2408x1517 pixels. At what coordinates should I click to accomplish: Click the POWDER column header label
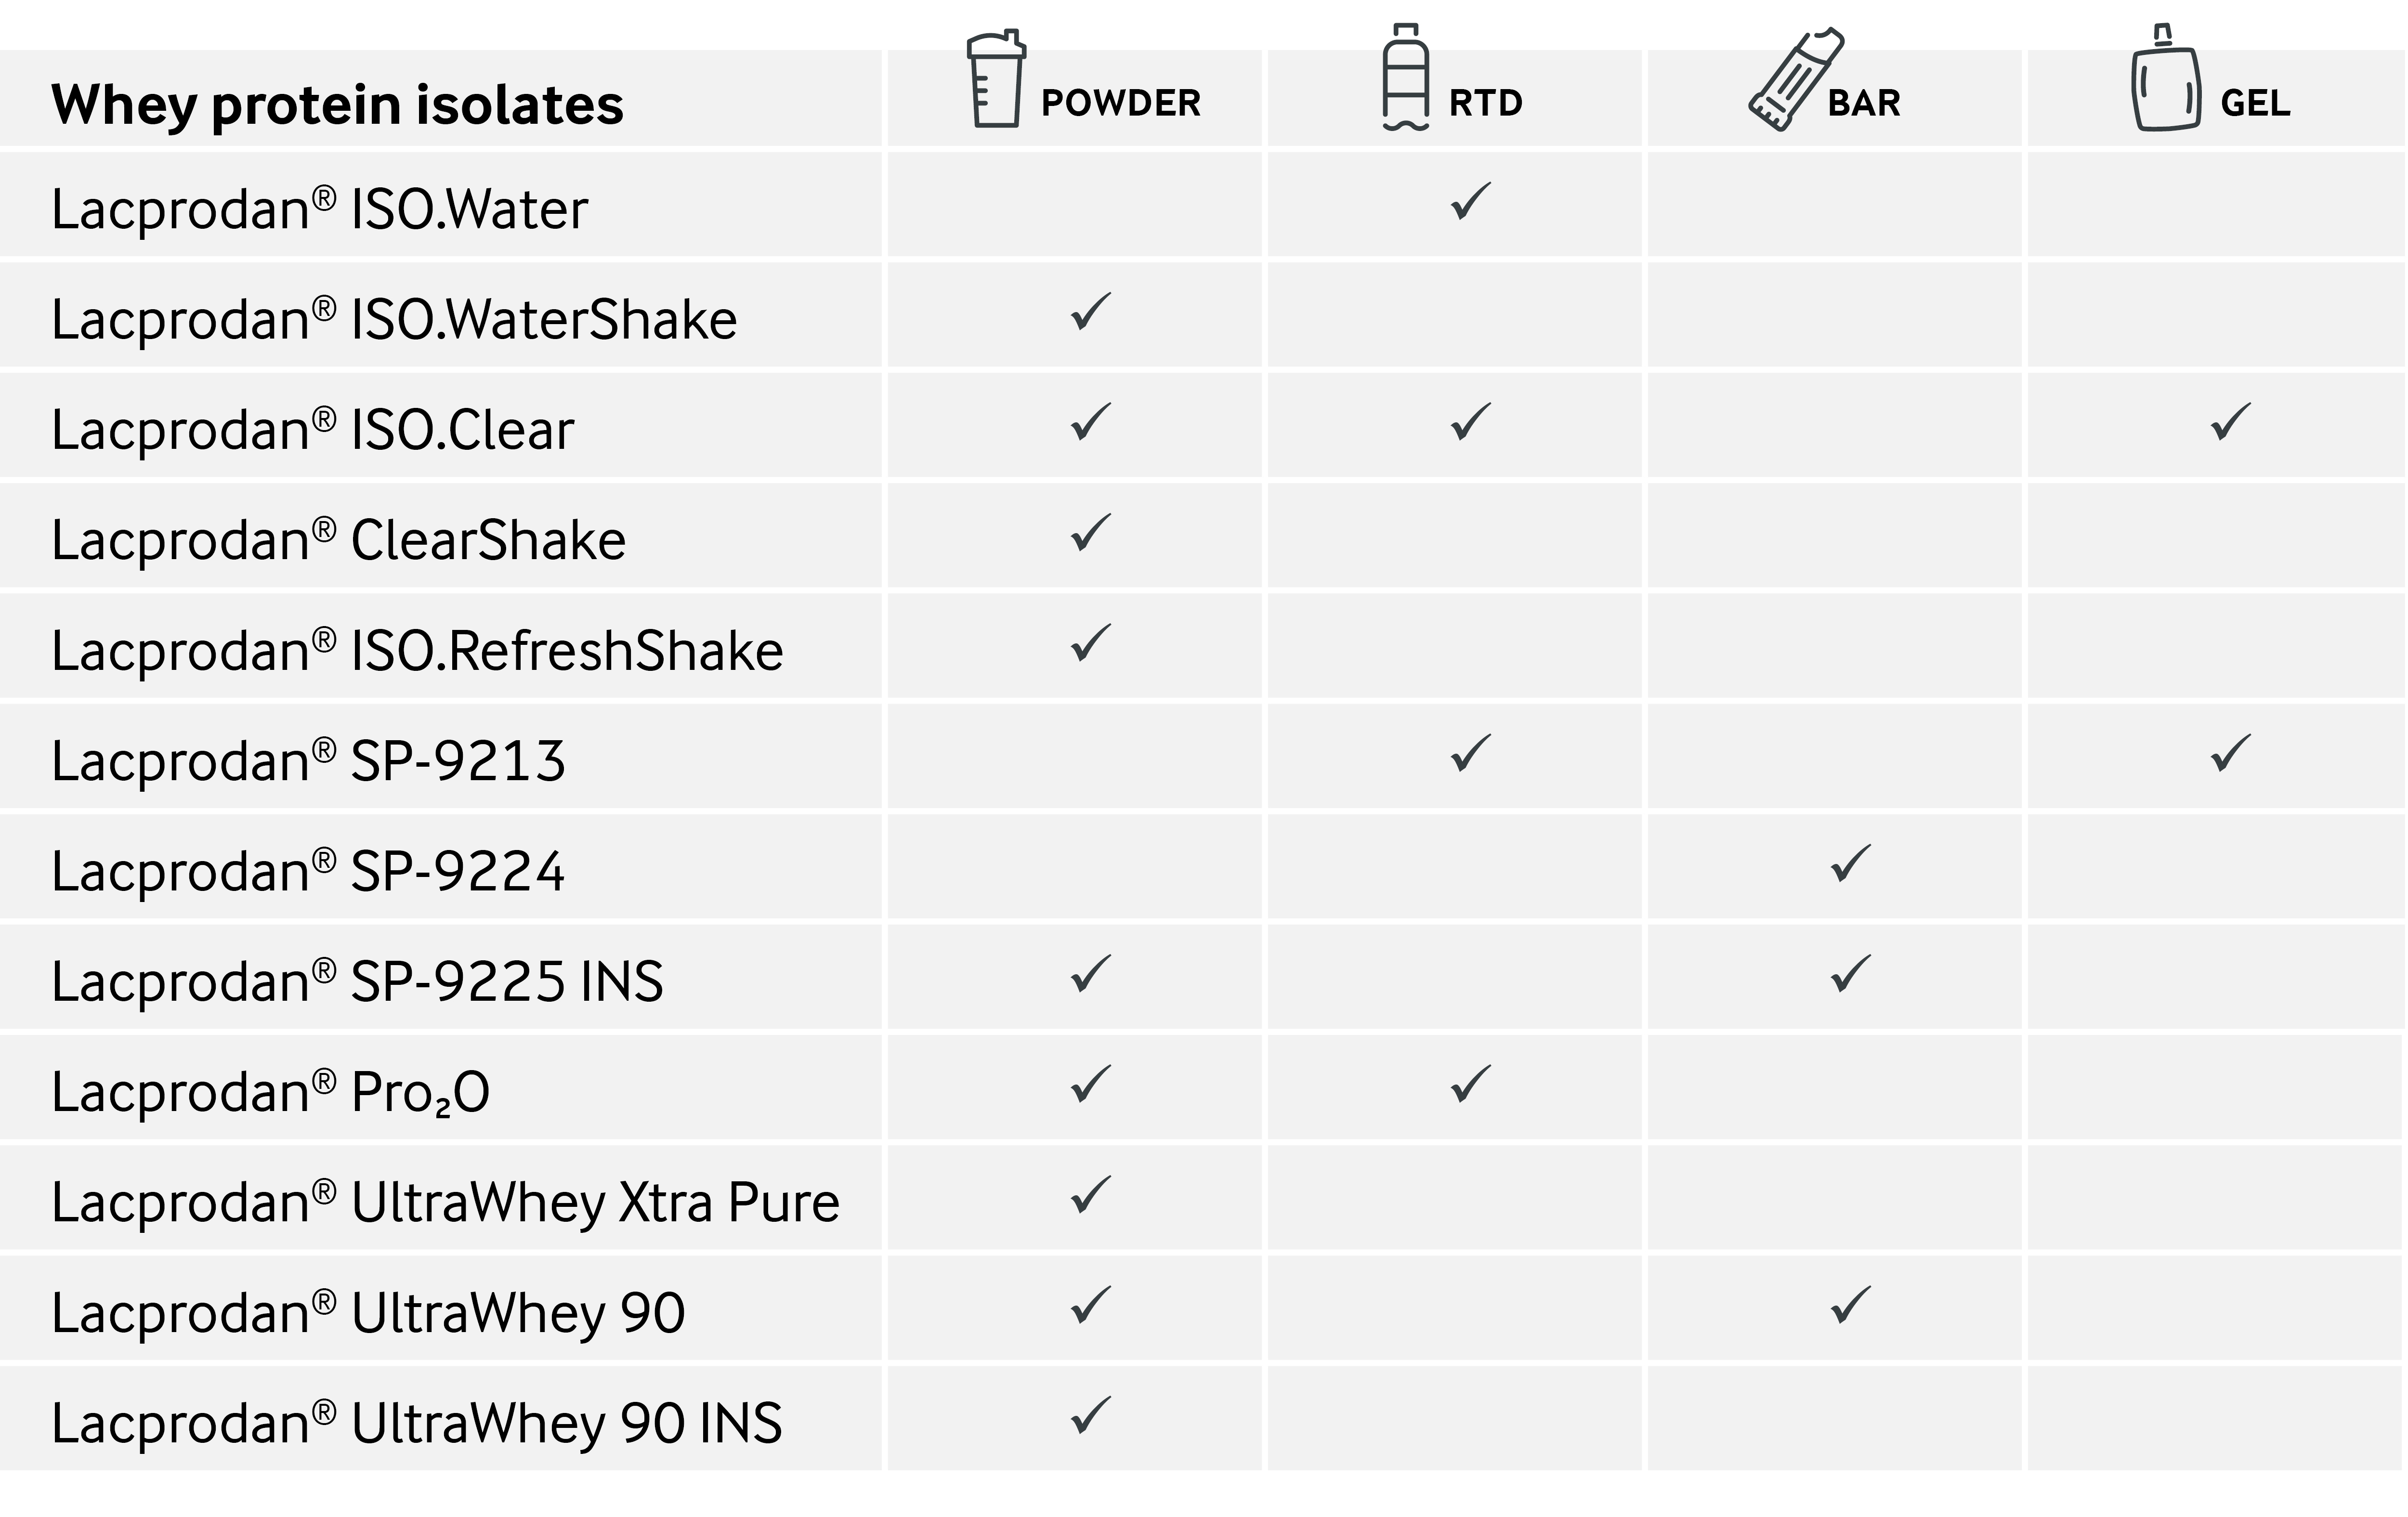click(1120, 103)
